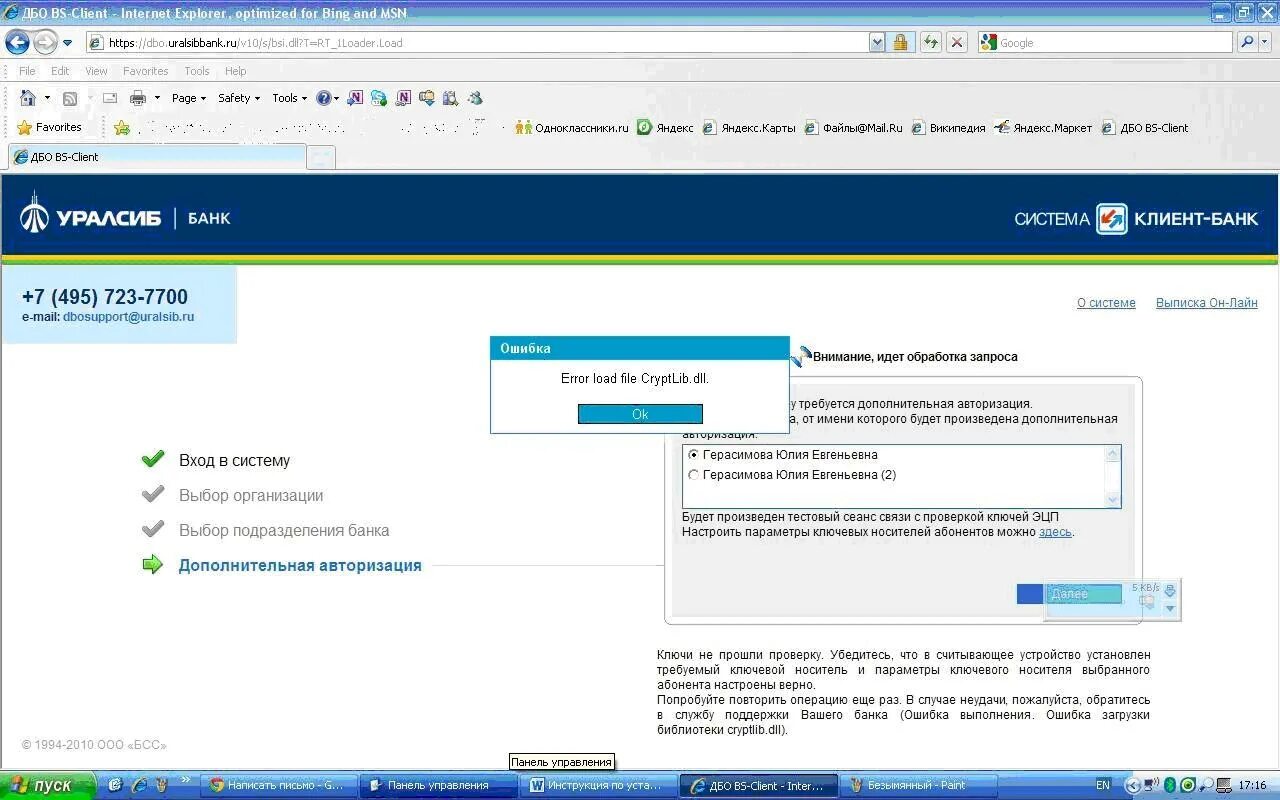Click the Система Клиент-Банк logo icon
The height and width of the screenshot is (800, 1280).
1111,218
